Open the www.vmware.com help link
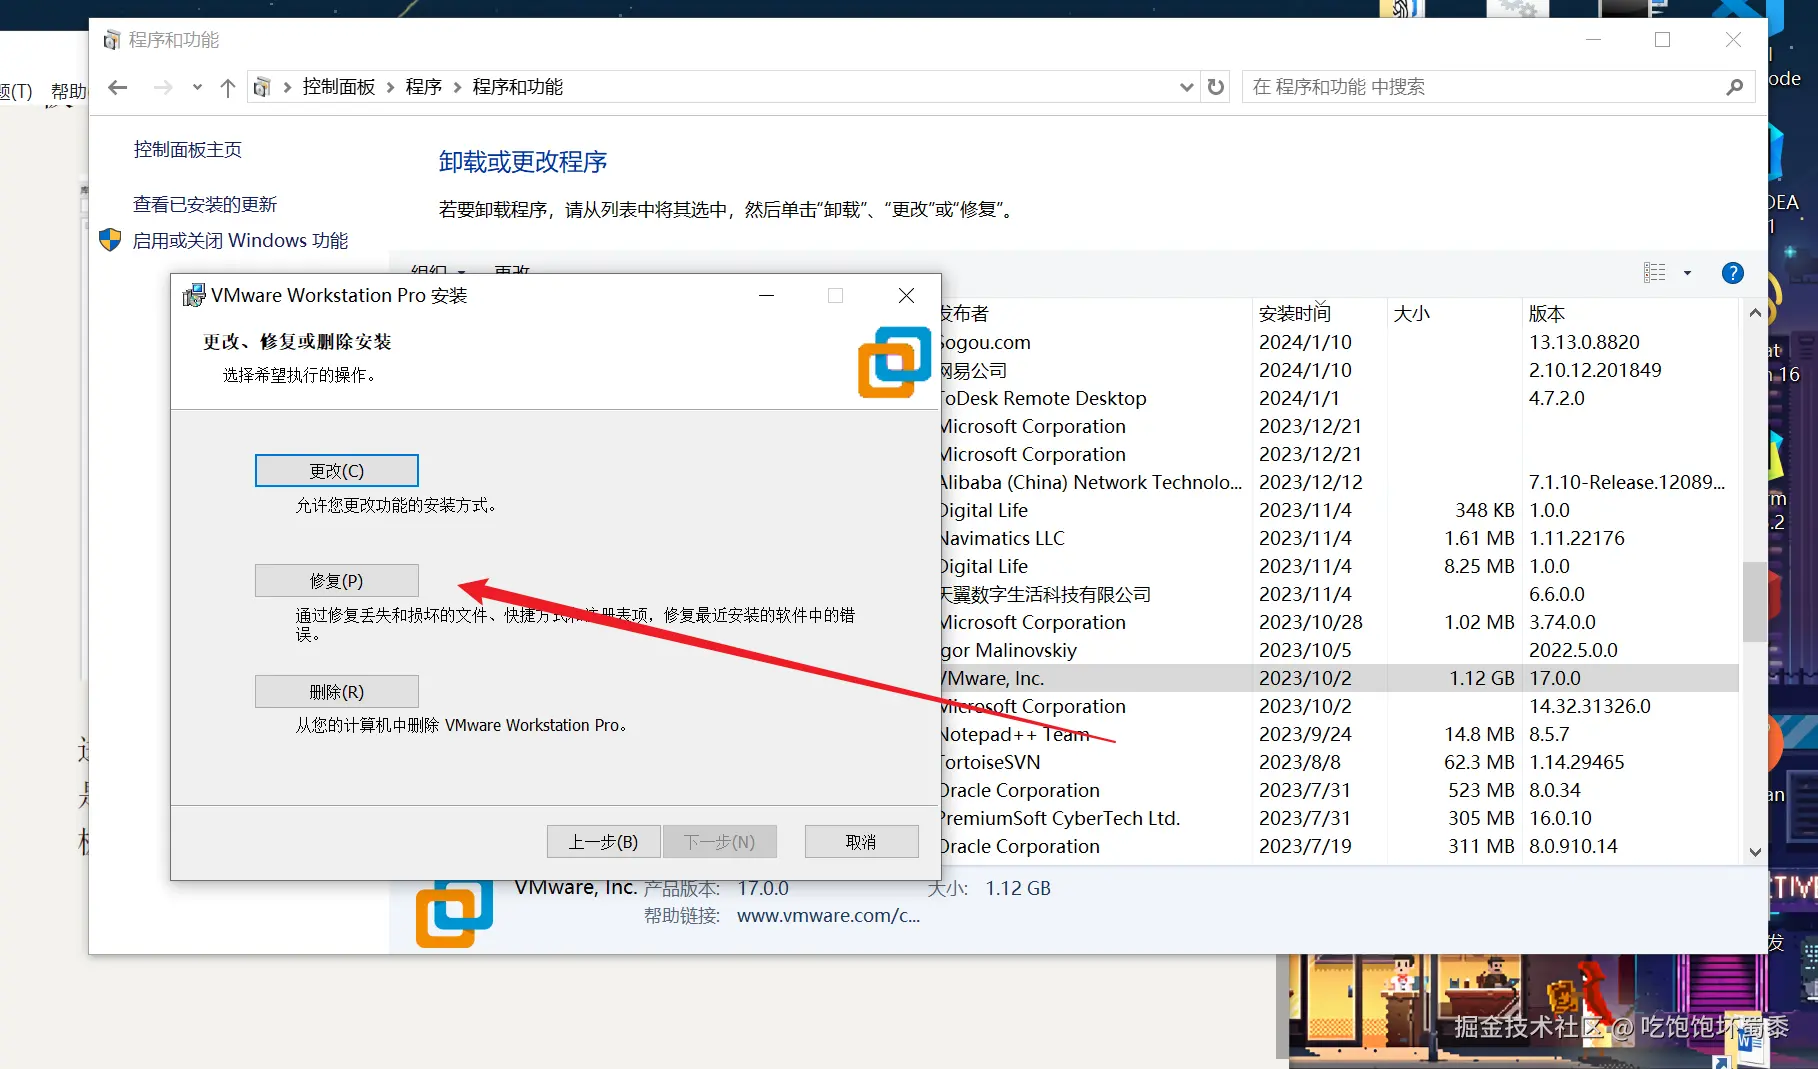1818x1069 pixels. pyautogui.click(x=828, y=915)
